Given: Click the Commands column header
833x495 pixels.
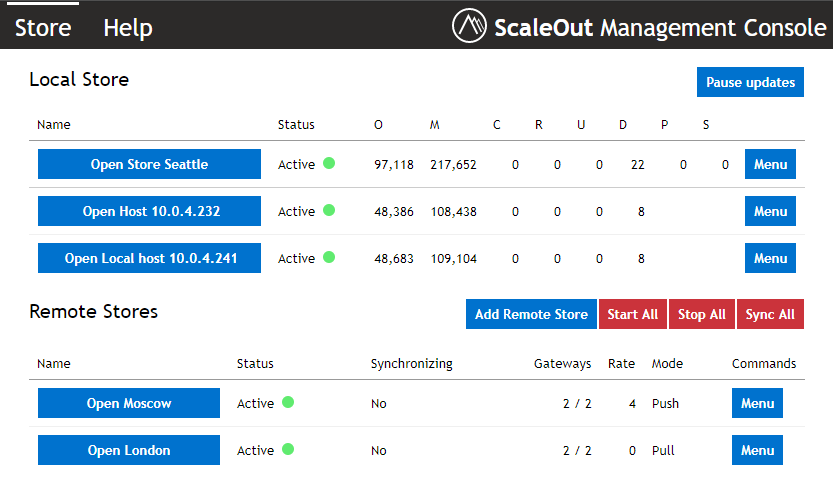Looking at the screenshot, I should (x=764, y=364).
